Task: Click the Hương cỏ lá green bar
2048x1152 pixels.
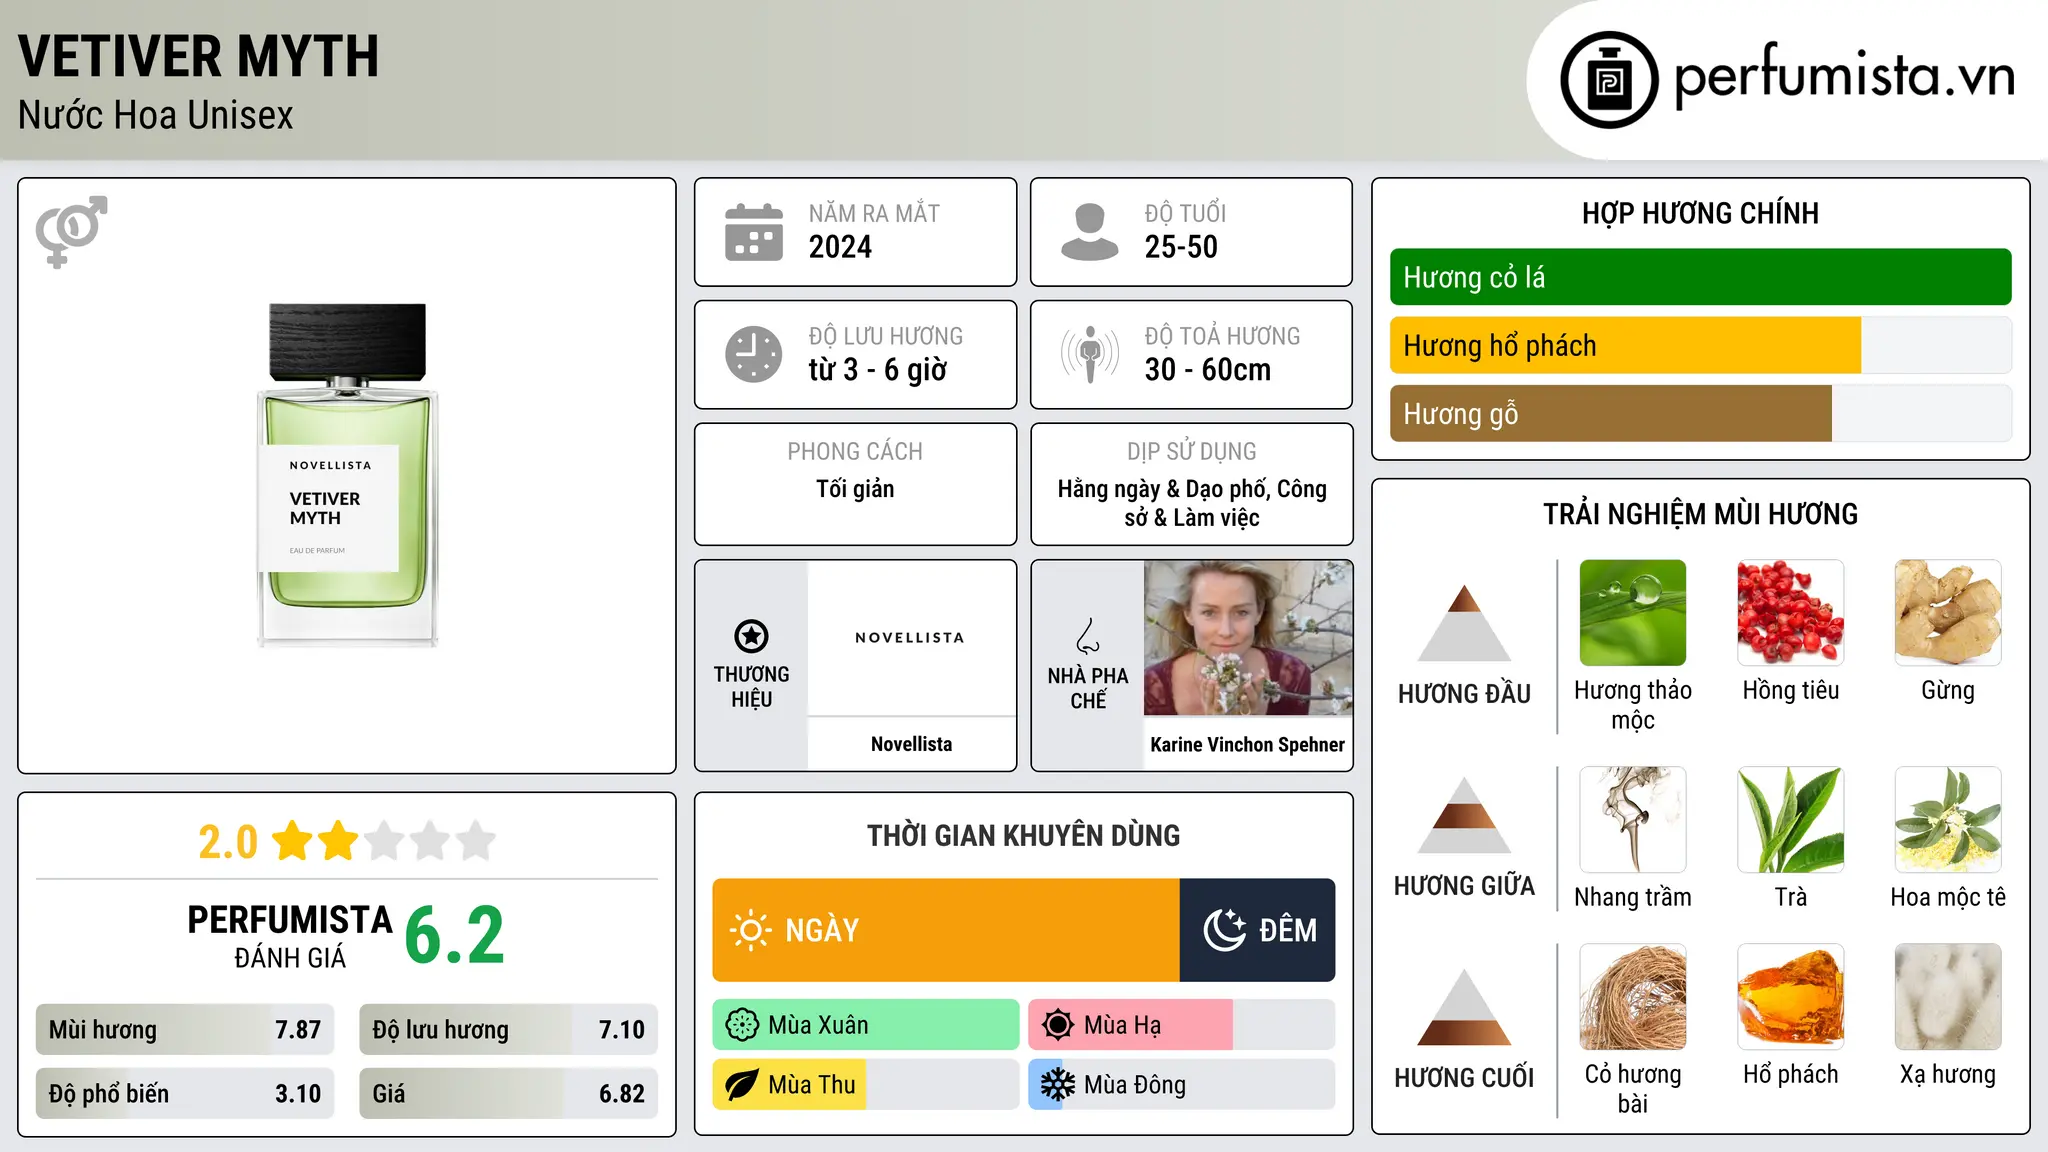Action: click(1700, 277)
